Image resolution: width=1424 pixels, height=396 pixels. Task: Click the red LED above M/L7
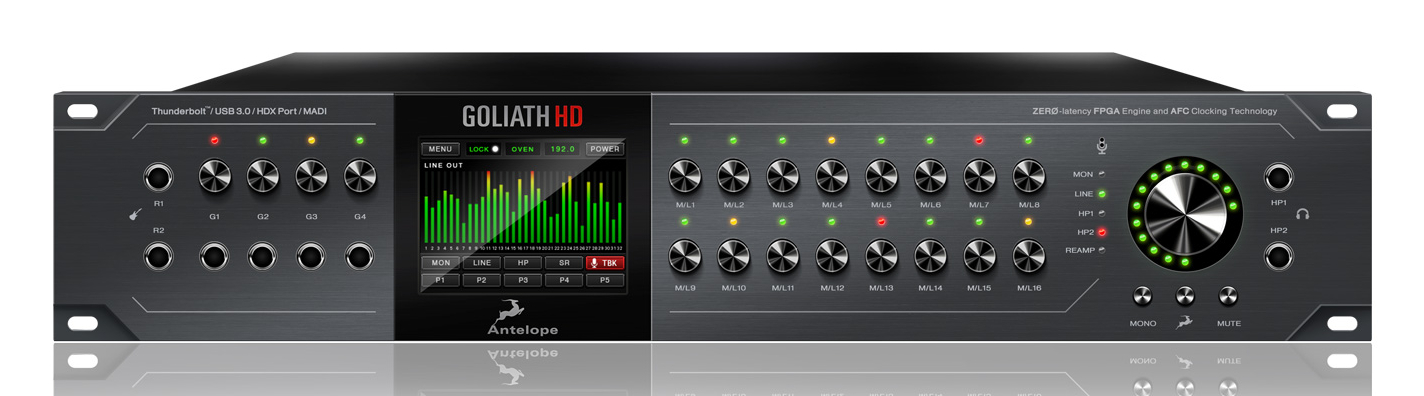coord(979,140)
